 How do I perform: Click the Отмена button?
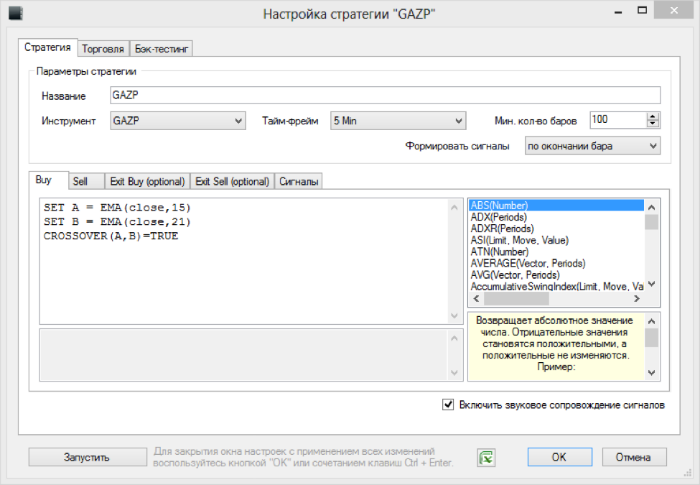pyautogui.click(x=634, y=457)
